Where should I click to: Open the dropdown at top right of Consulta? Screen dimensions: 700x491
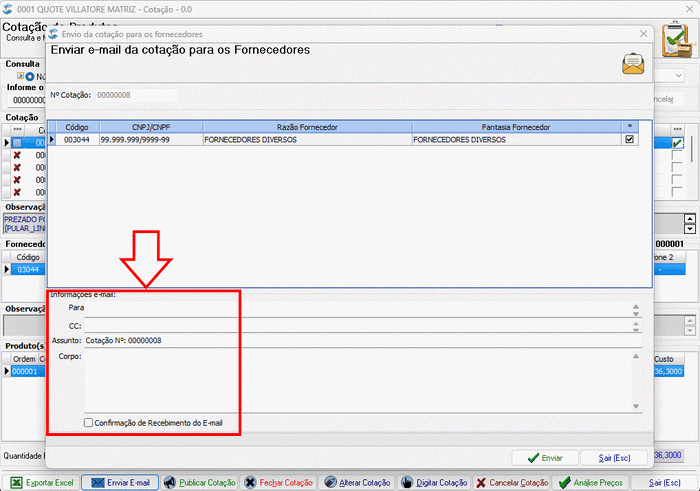click(x=679, y=75)
